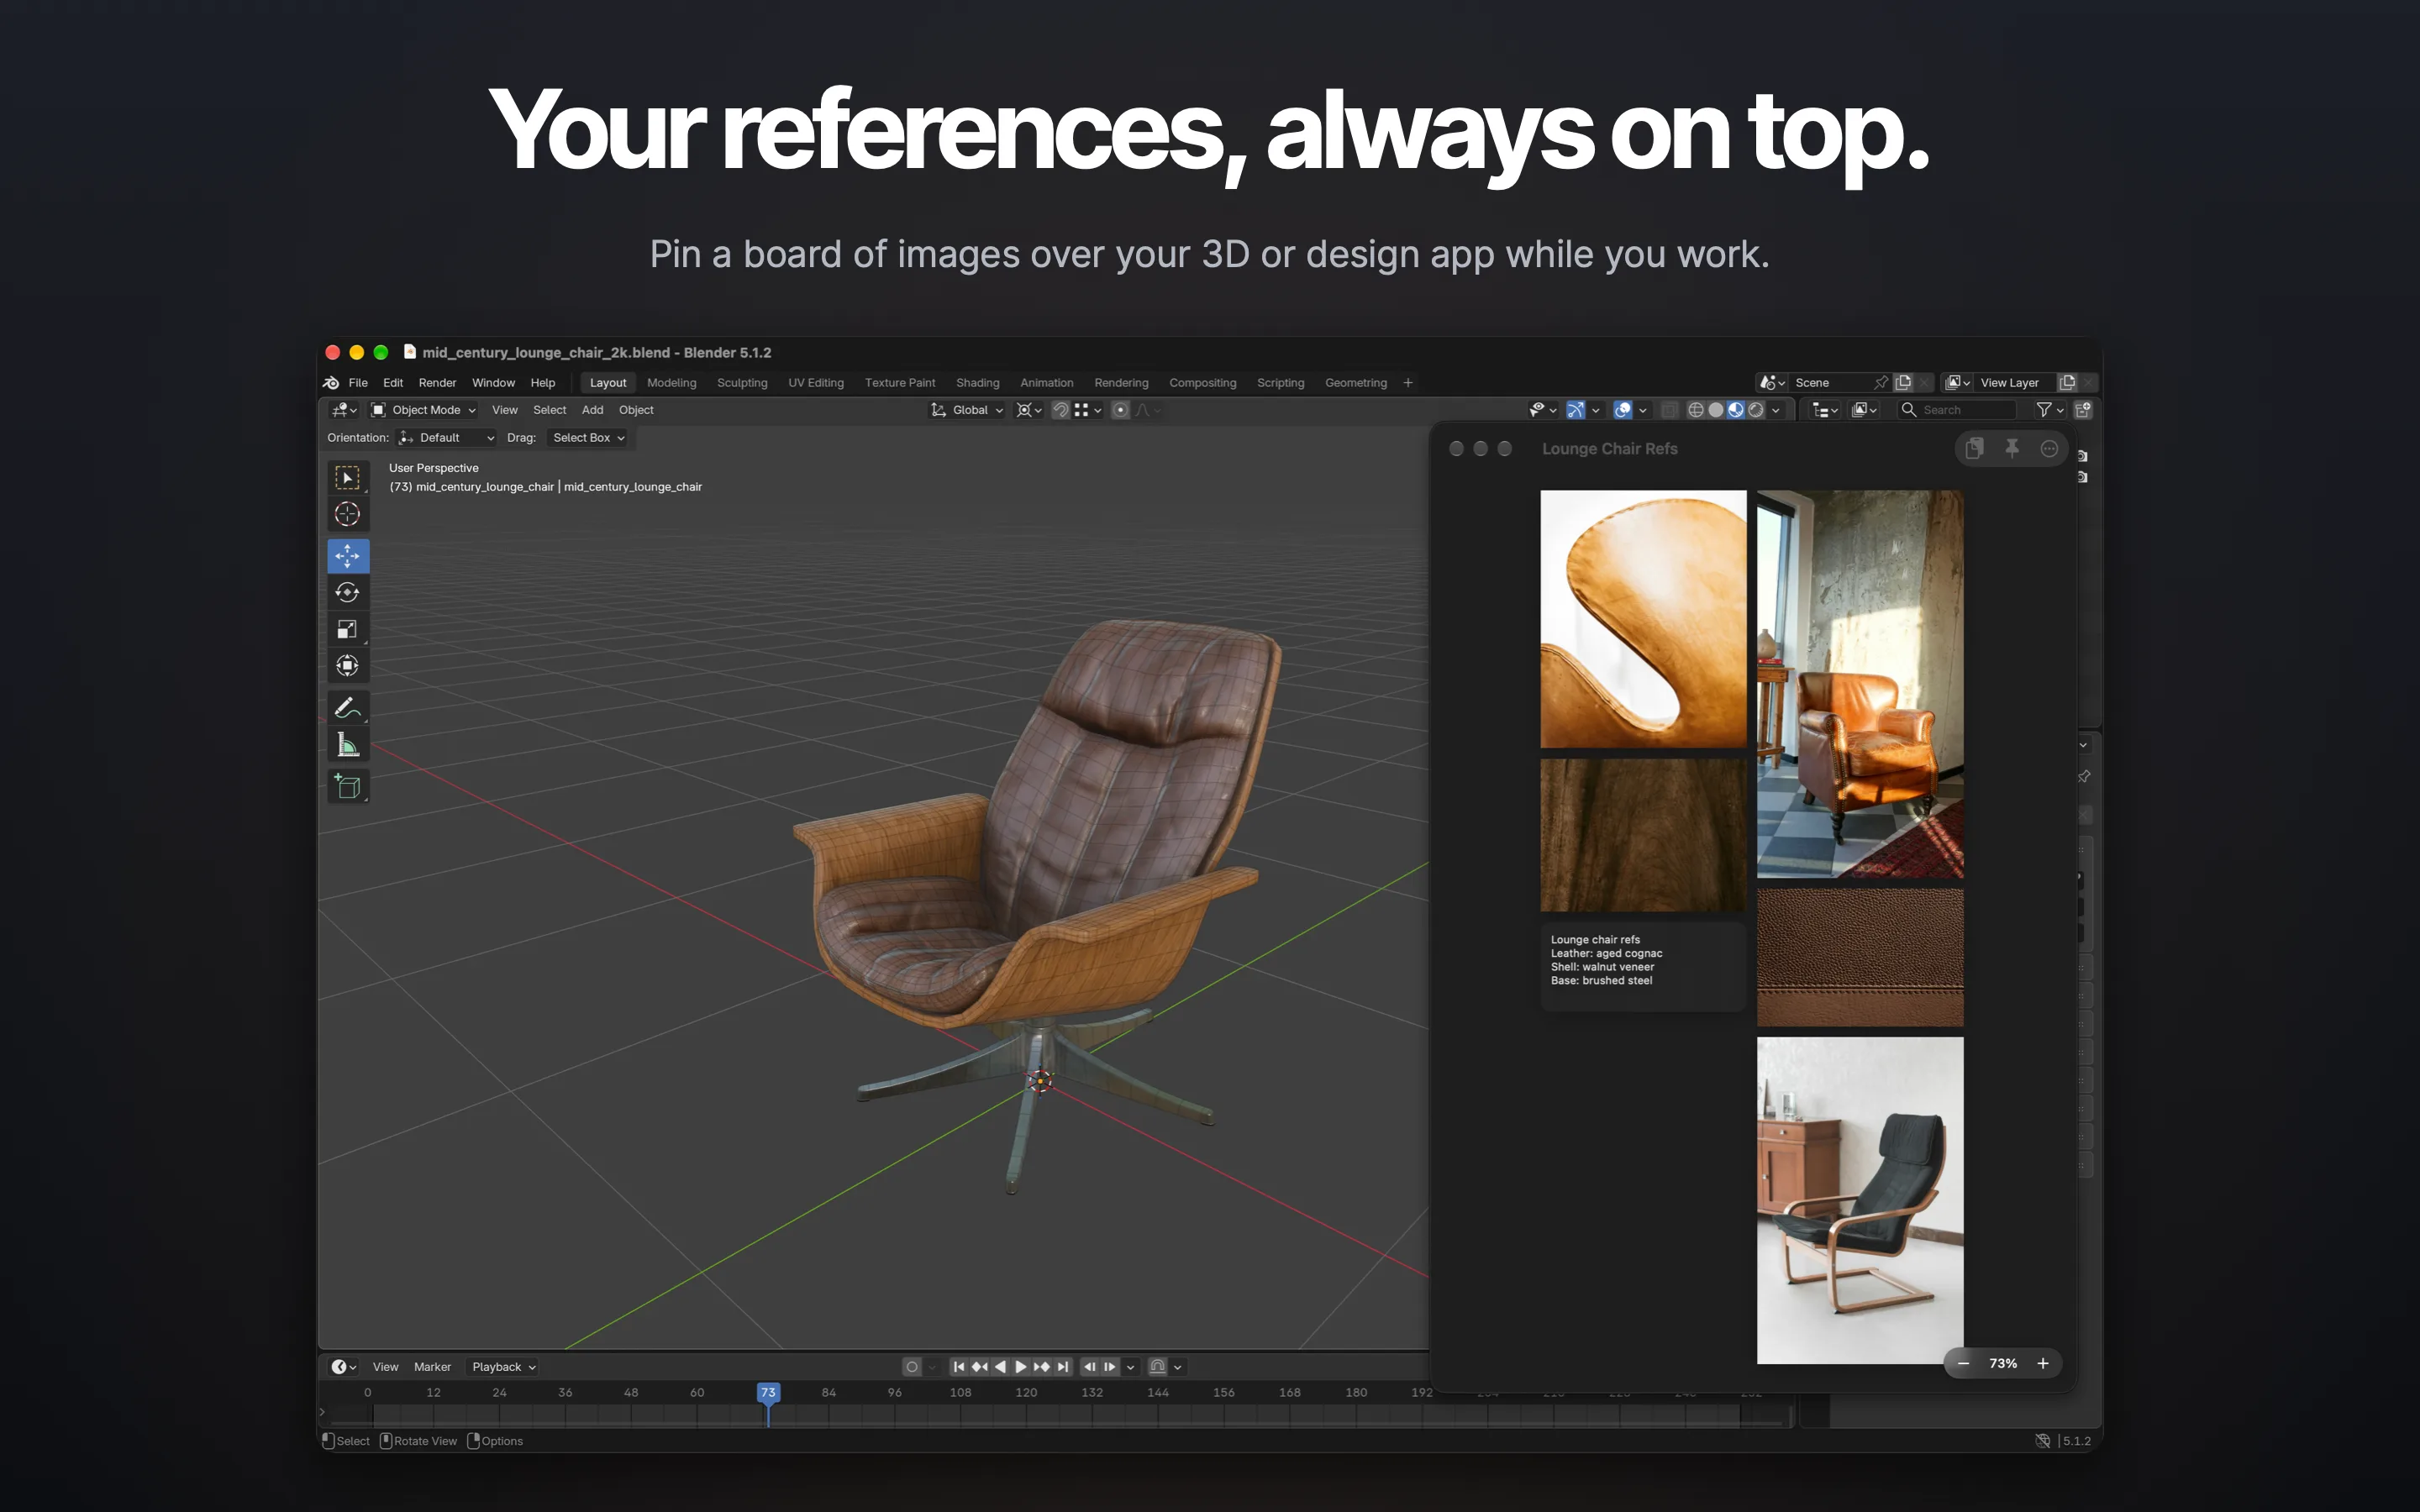Viewport: 2420px width, 1512px height.
Task: Open the Global orientation dropdown
Action: point(967,410)
